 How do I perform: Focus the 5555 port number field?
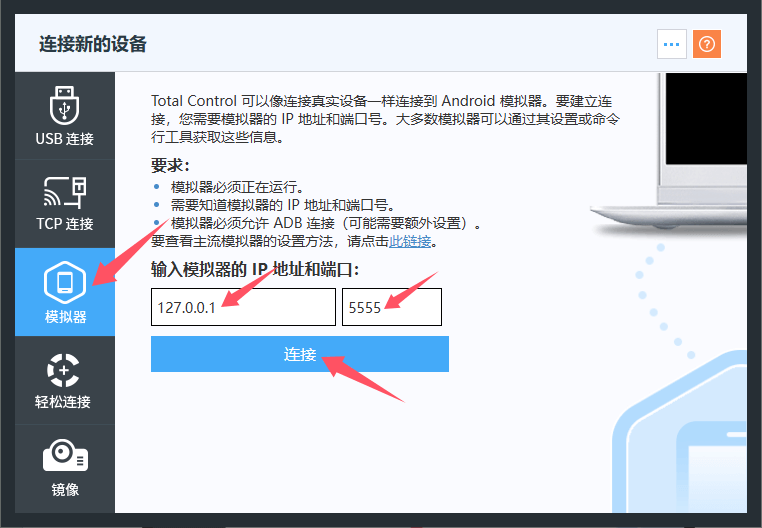392,307
